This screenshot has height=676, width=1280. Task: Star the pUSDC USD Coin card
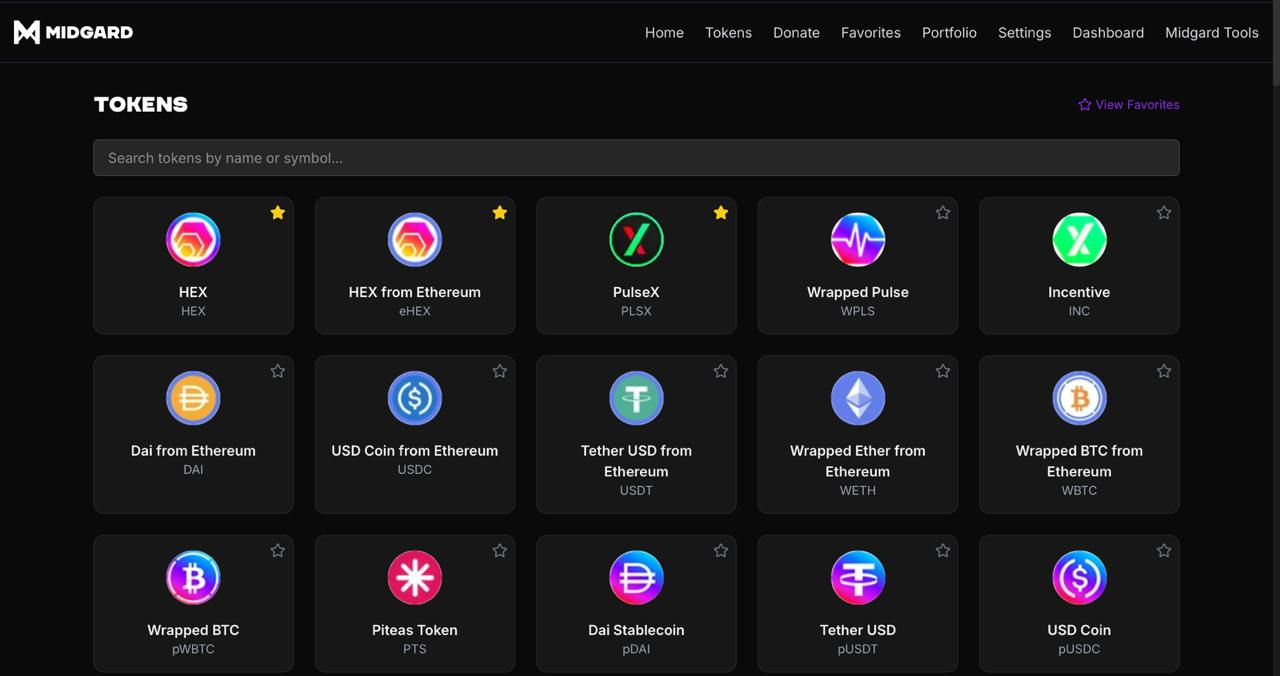[1164, 551]
